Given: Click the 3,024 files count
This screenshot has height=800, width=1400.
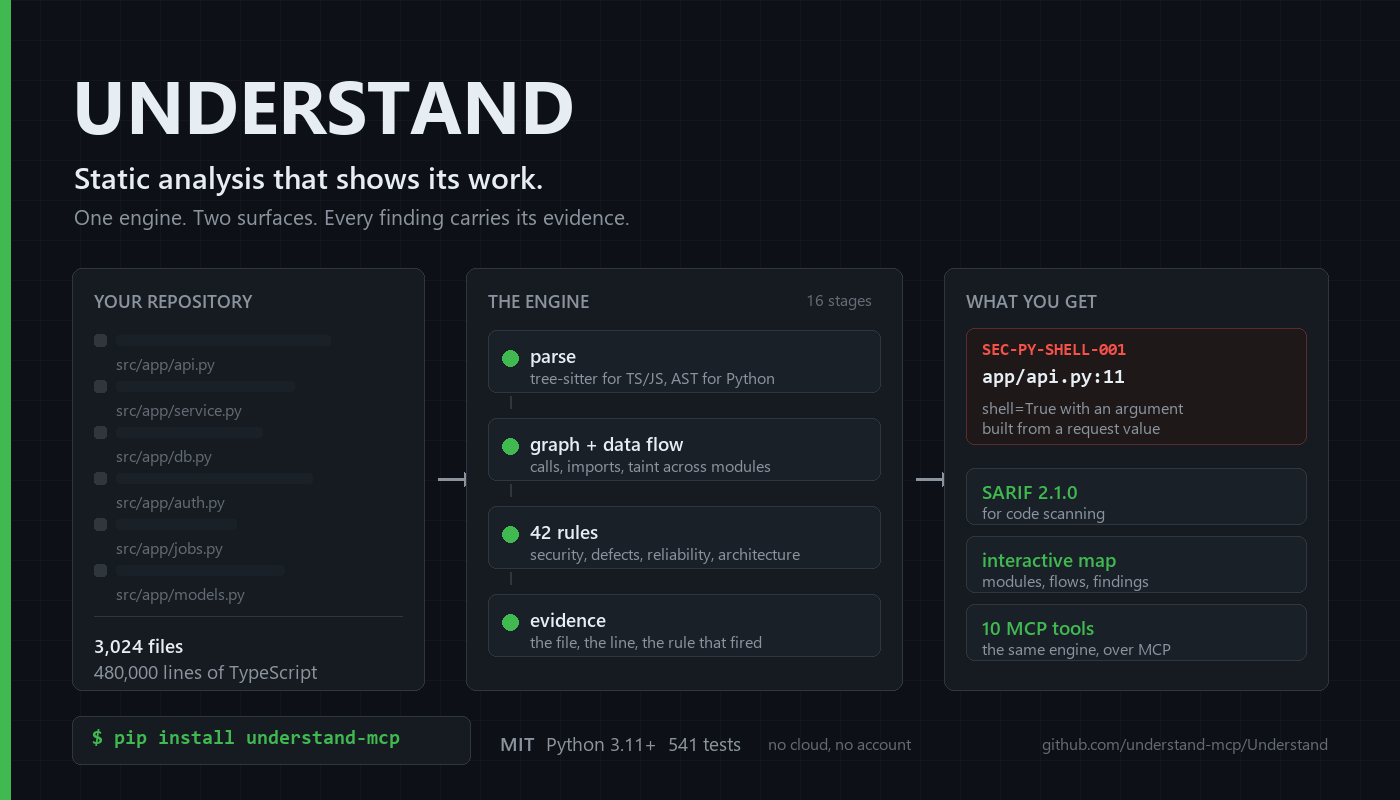Looking at the screenshot, I should [138, 647].
